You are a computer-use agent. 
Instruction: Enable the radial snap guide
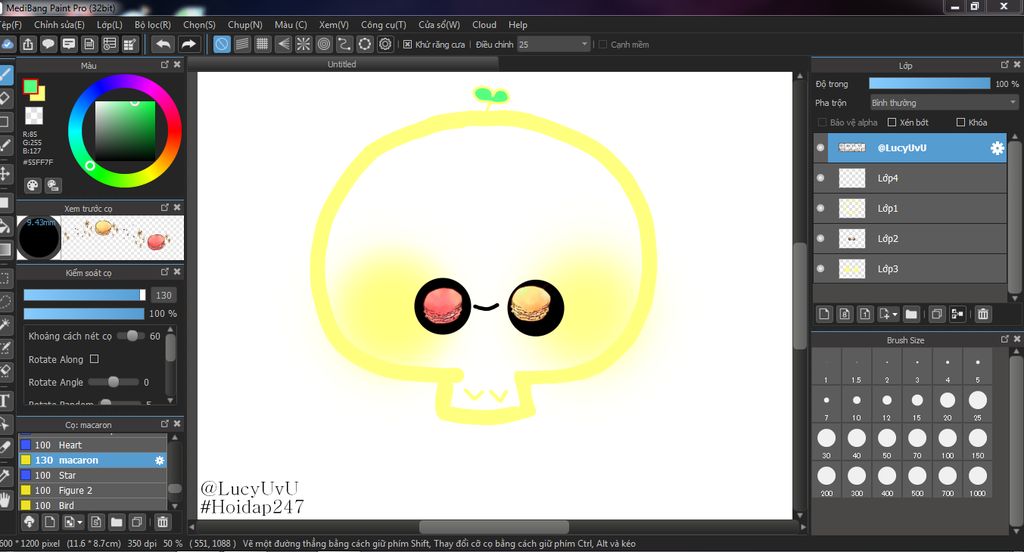coord(304,44)
